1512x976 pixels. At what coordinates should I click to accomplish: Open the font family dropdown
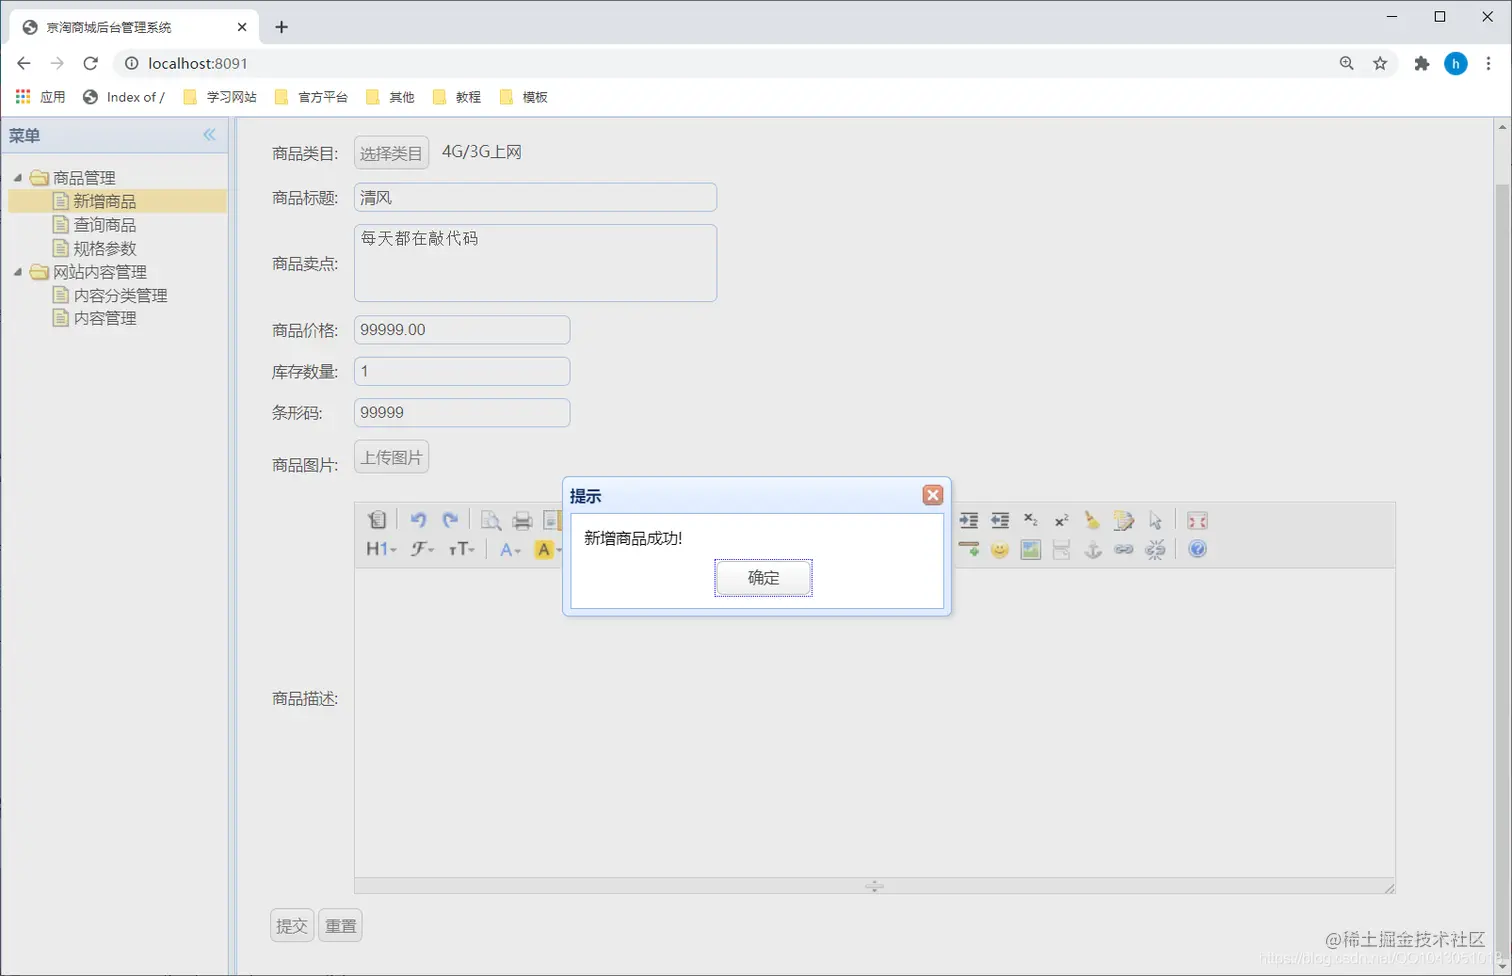pos(423,549)
